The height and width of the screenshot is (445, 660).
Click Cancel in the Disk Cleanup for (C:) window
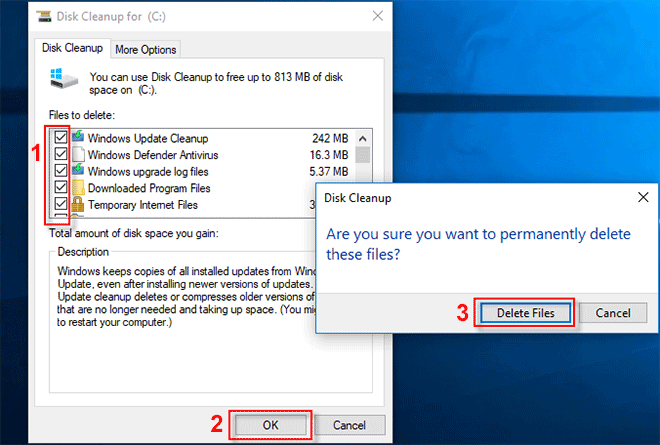(349, 425)
